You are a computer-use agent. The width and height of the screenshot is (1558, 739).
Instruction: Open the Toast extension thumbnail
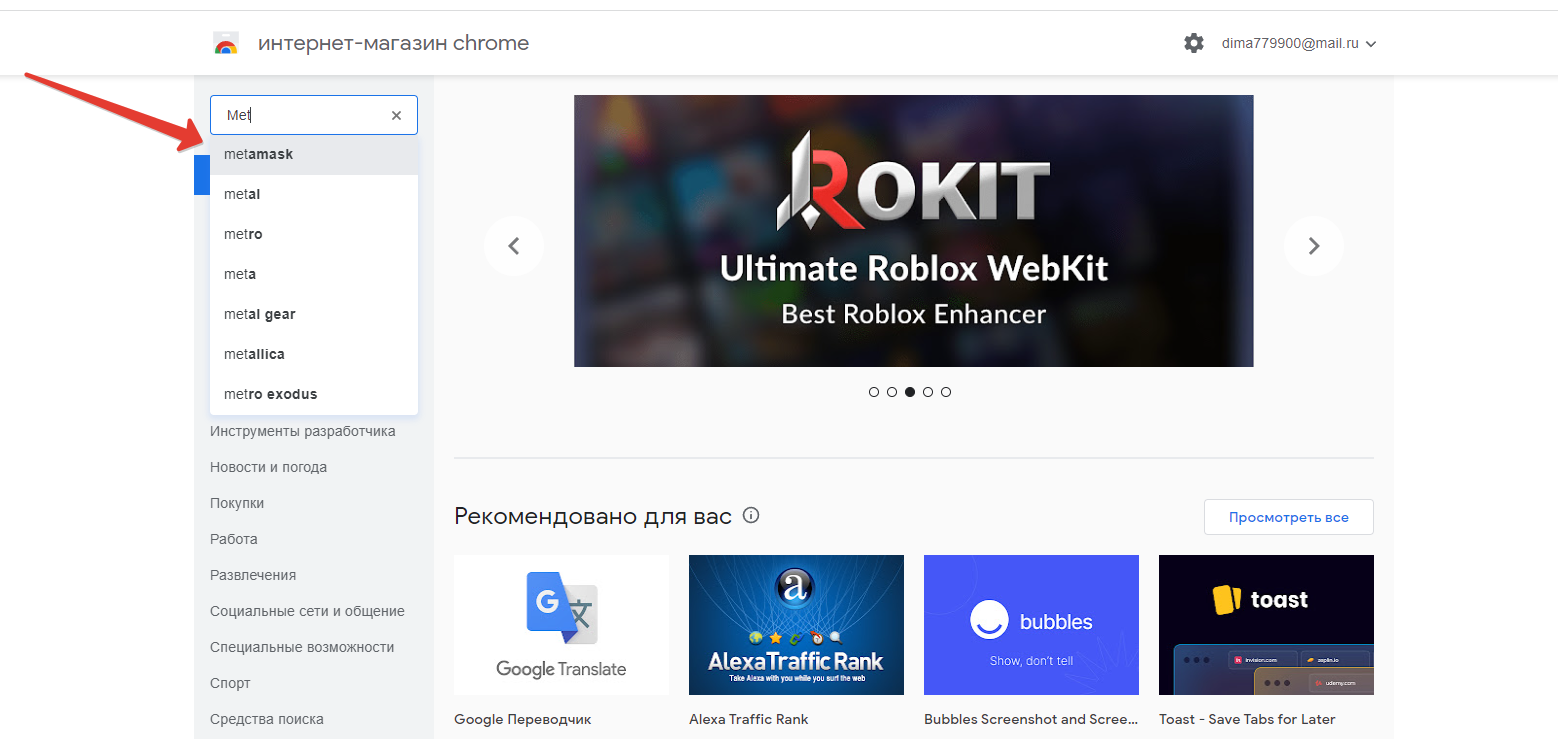pyautogui.click(x=1266, y=625)
